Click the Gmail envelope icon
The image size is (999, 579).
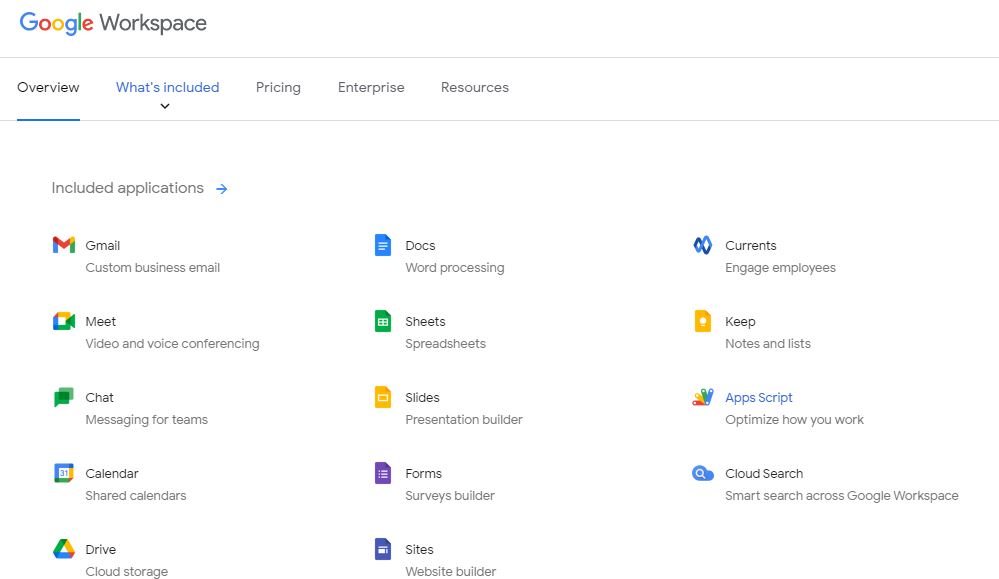click(64, 245)
